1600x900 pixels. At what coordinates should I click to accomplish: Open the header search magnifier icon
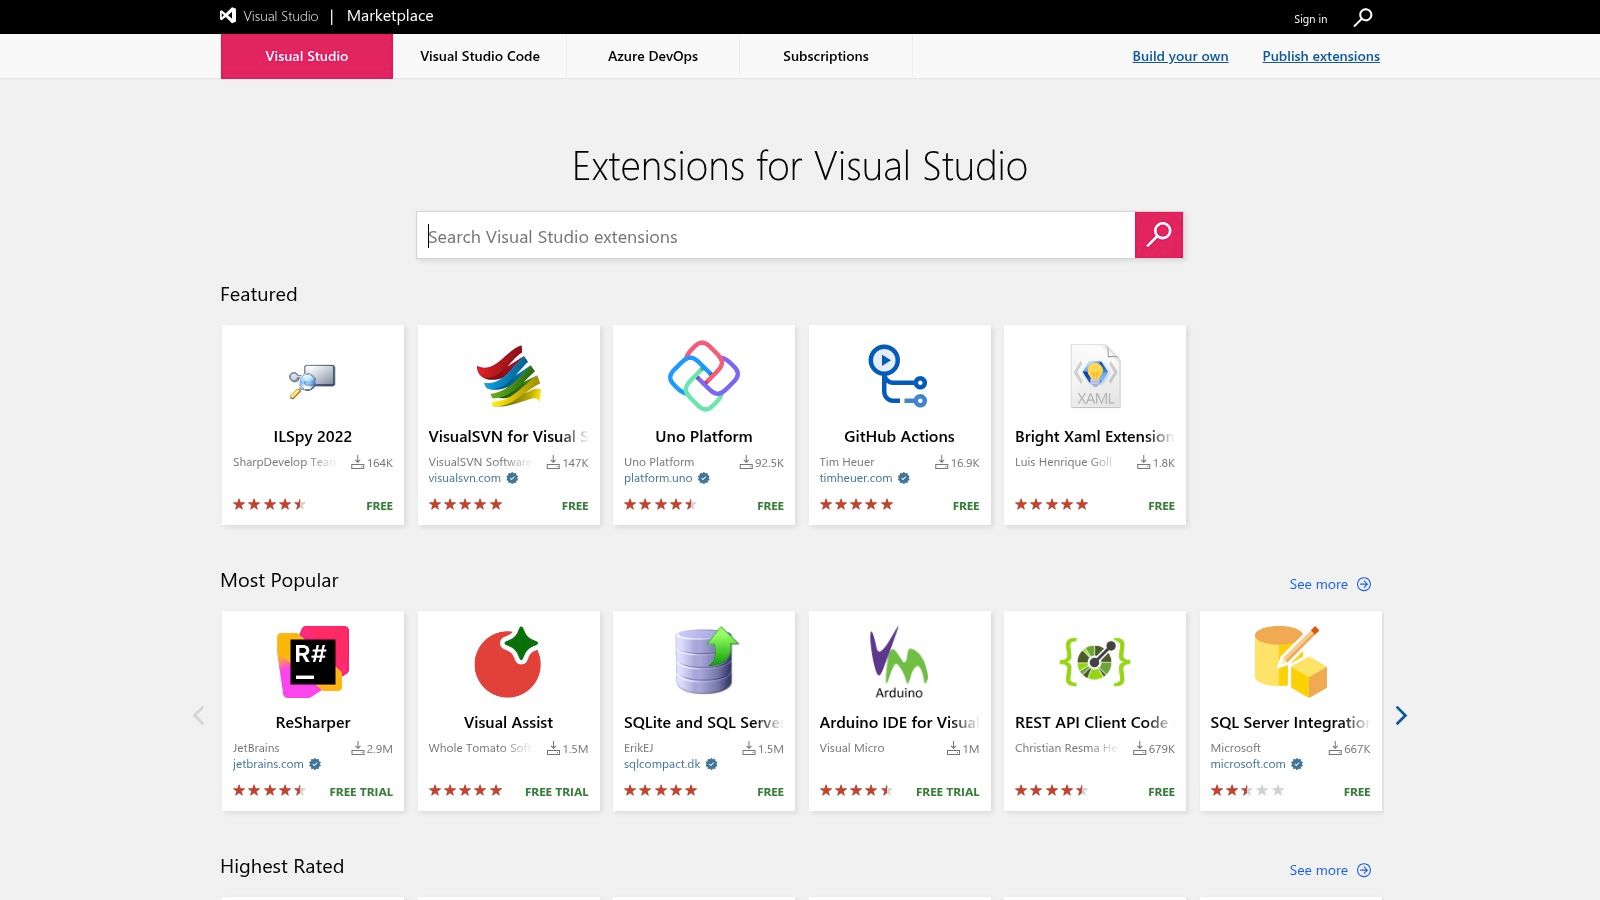[1361, 17]
